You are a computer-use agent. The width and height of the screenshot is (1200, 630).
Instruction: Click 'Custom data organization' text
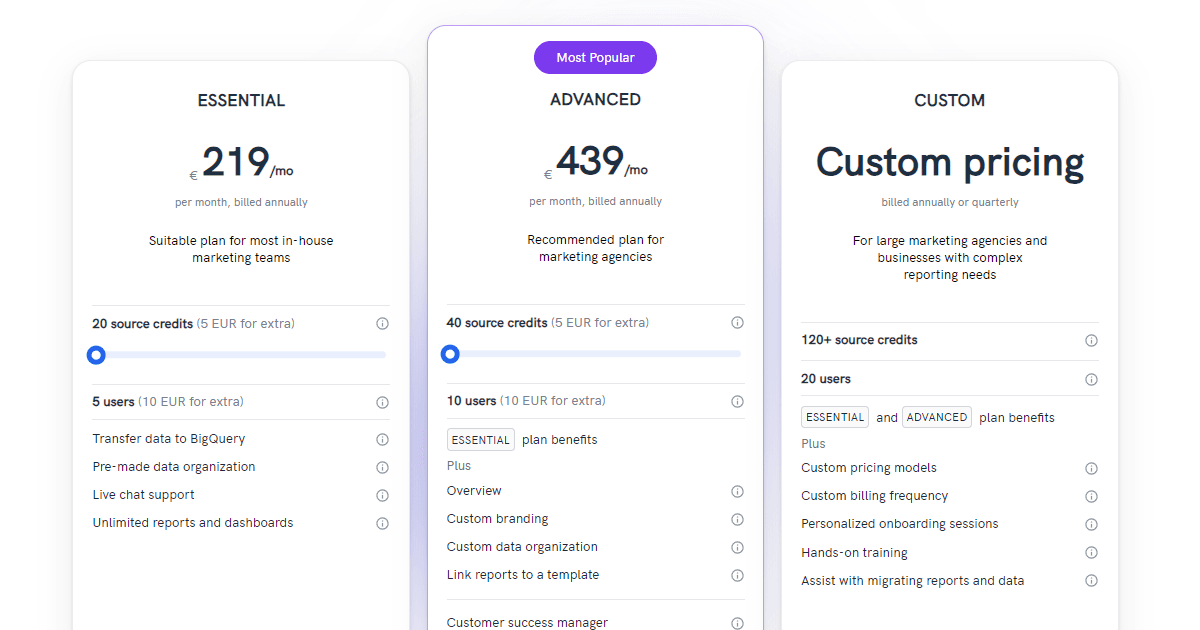(x=522, y=547)
